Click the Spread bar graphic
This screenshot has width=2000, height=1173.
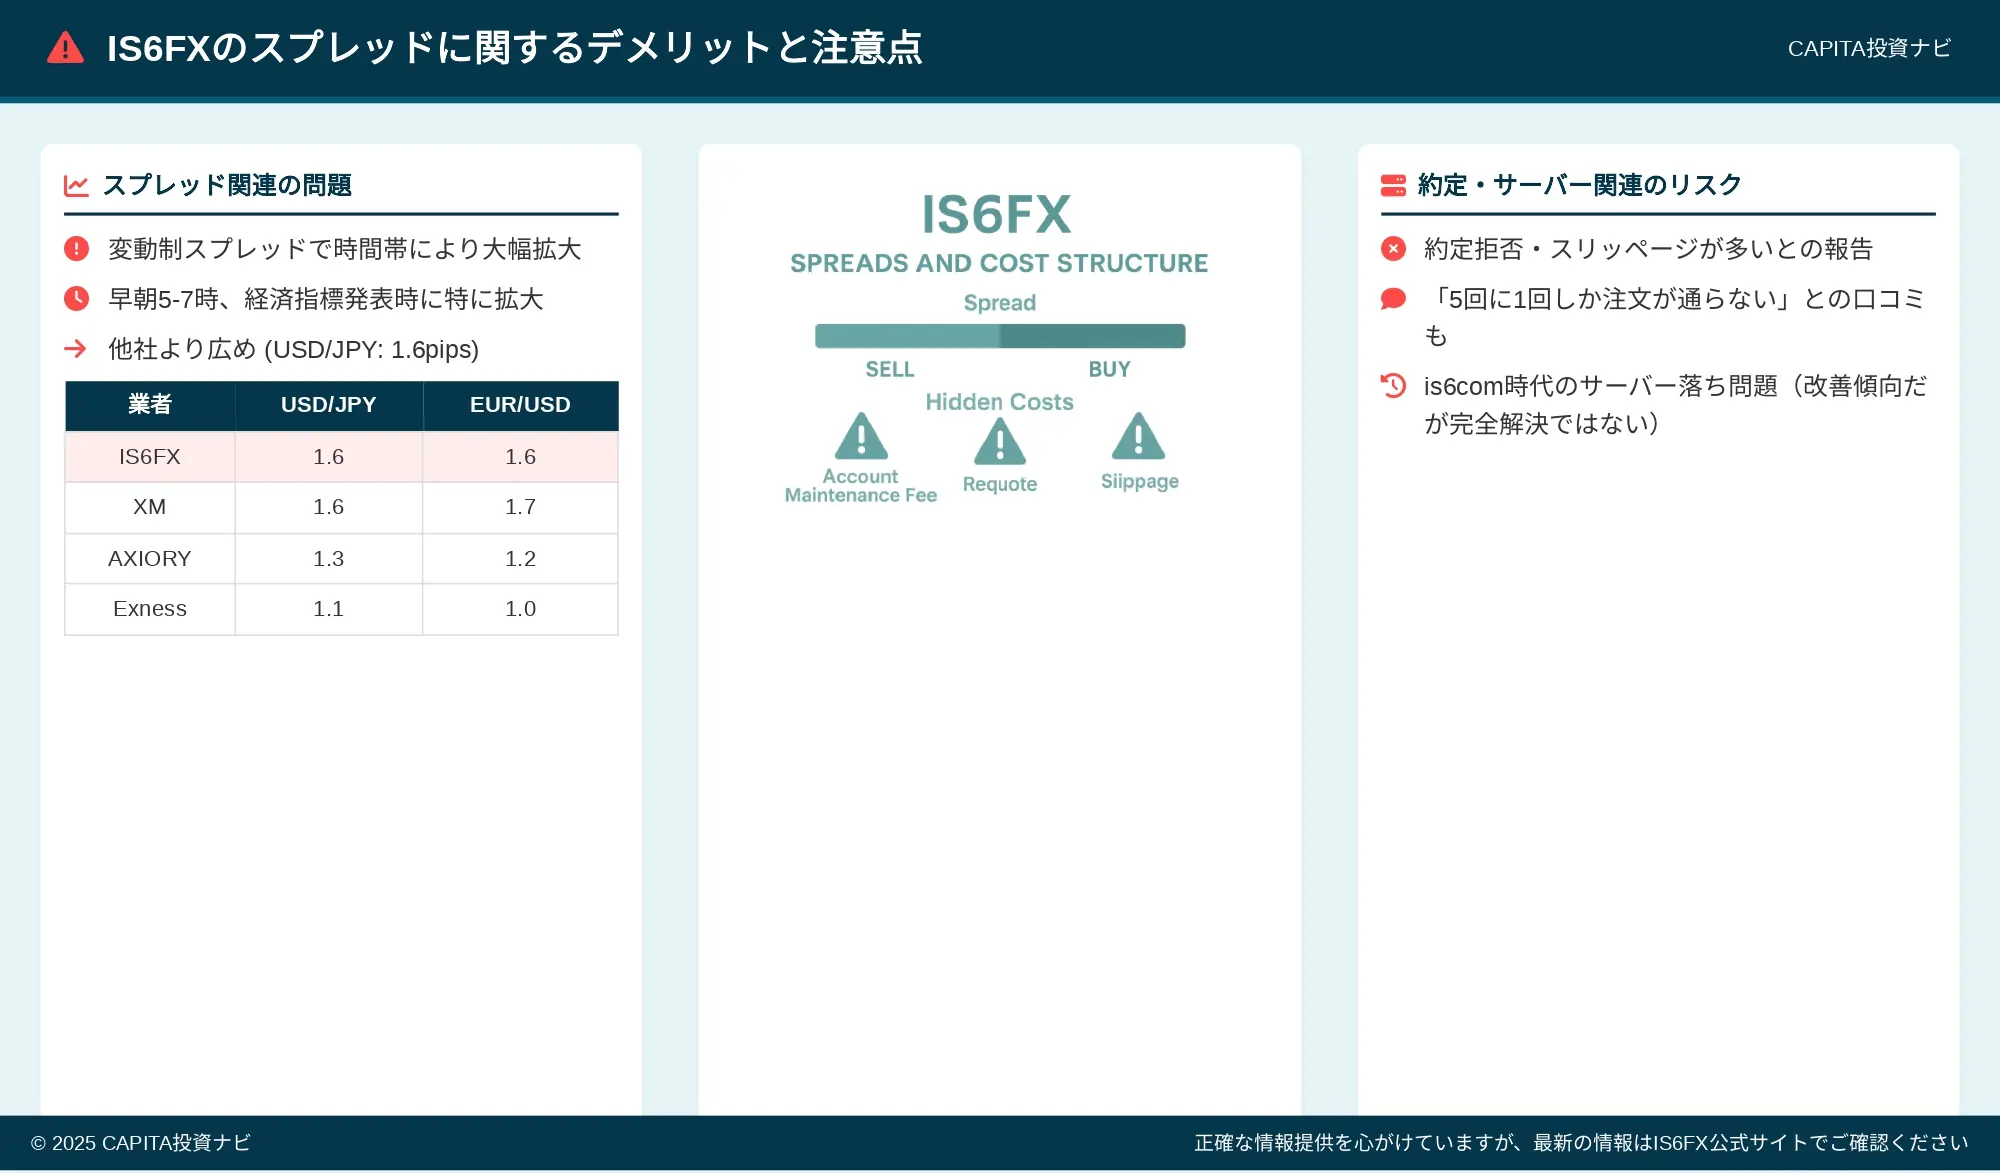click(1000, 336)
